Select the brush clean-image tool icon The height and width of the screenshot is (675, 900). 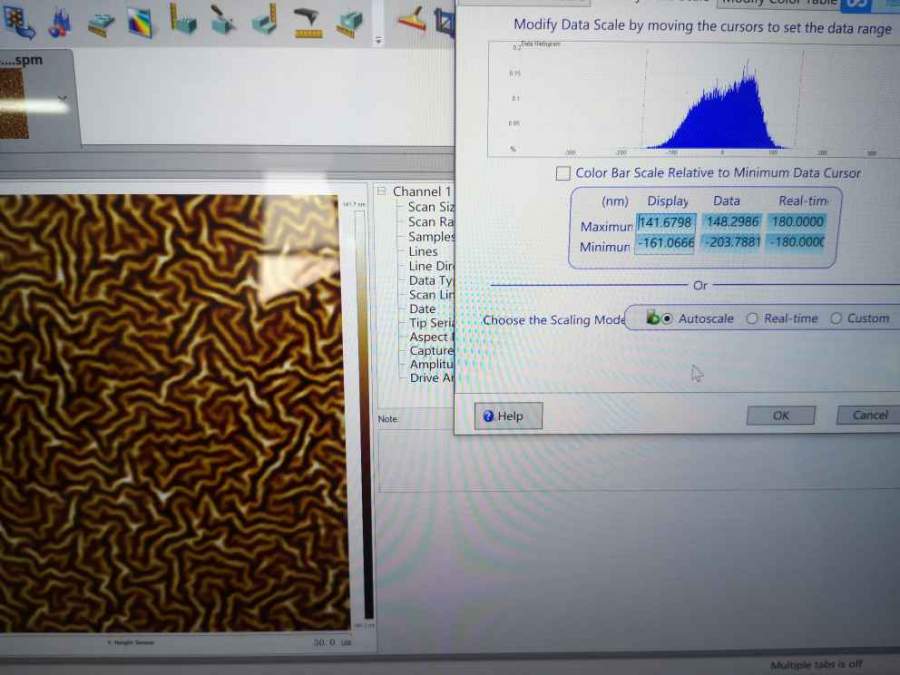coord(223,20)
